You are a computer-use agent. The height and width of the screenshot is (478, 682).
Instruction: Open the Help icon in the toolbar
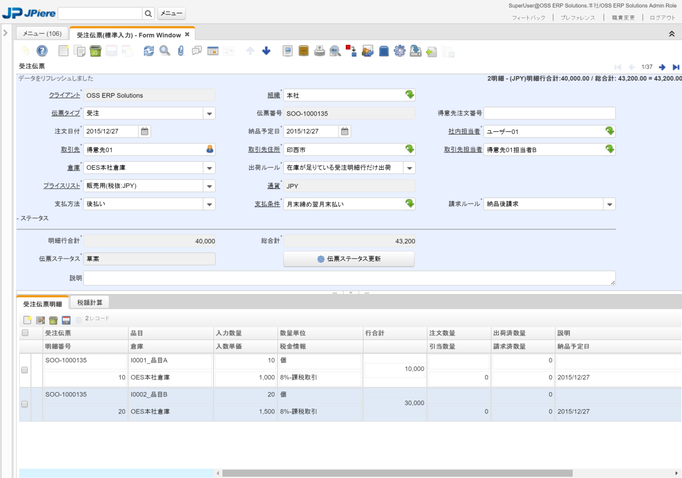click(42, 51)
